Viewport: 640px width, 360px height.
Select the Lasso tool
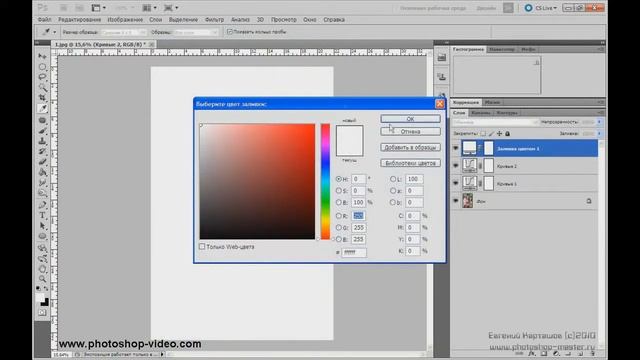pos(42,77)
